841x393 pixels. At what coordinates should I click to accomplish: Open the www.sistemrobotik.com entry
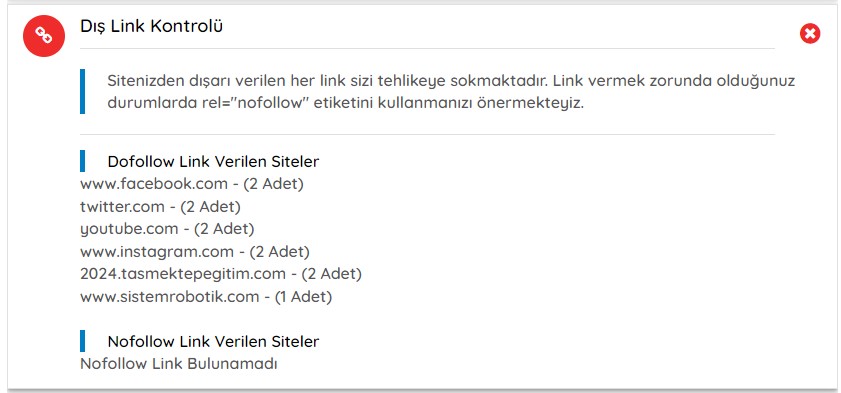pyautogui.click(x=206, y=296)
